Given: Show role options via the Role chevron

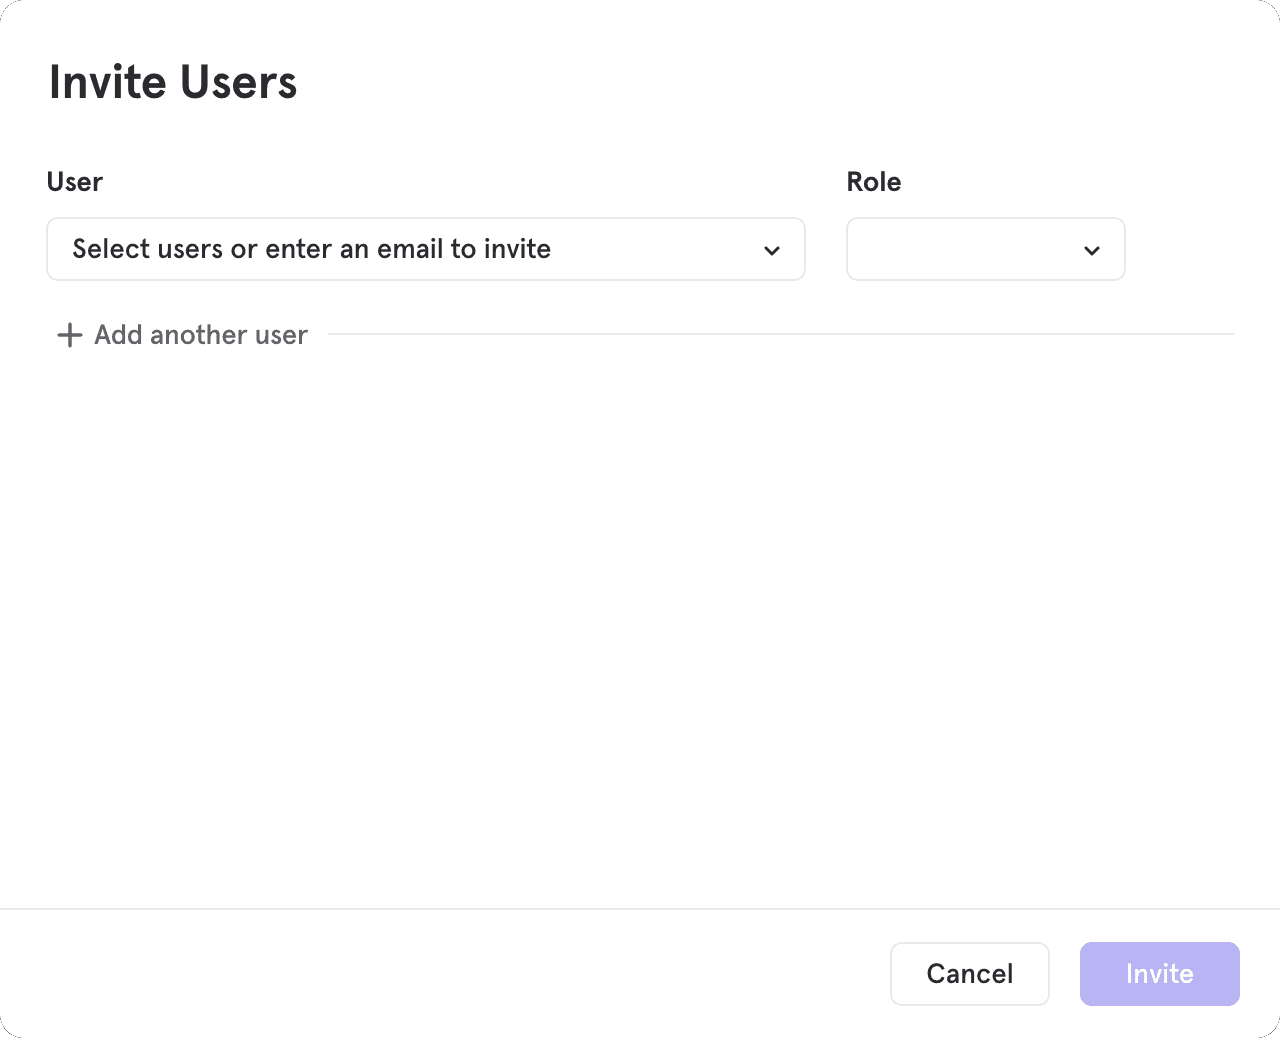Looking at the screenshot, I should [1091, 250].
